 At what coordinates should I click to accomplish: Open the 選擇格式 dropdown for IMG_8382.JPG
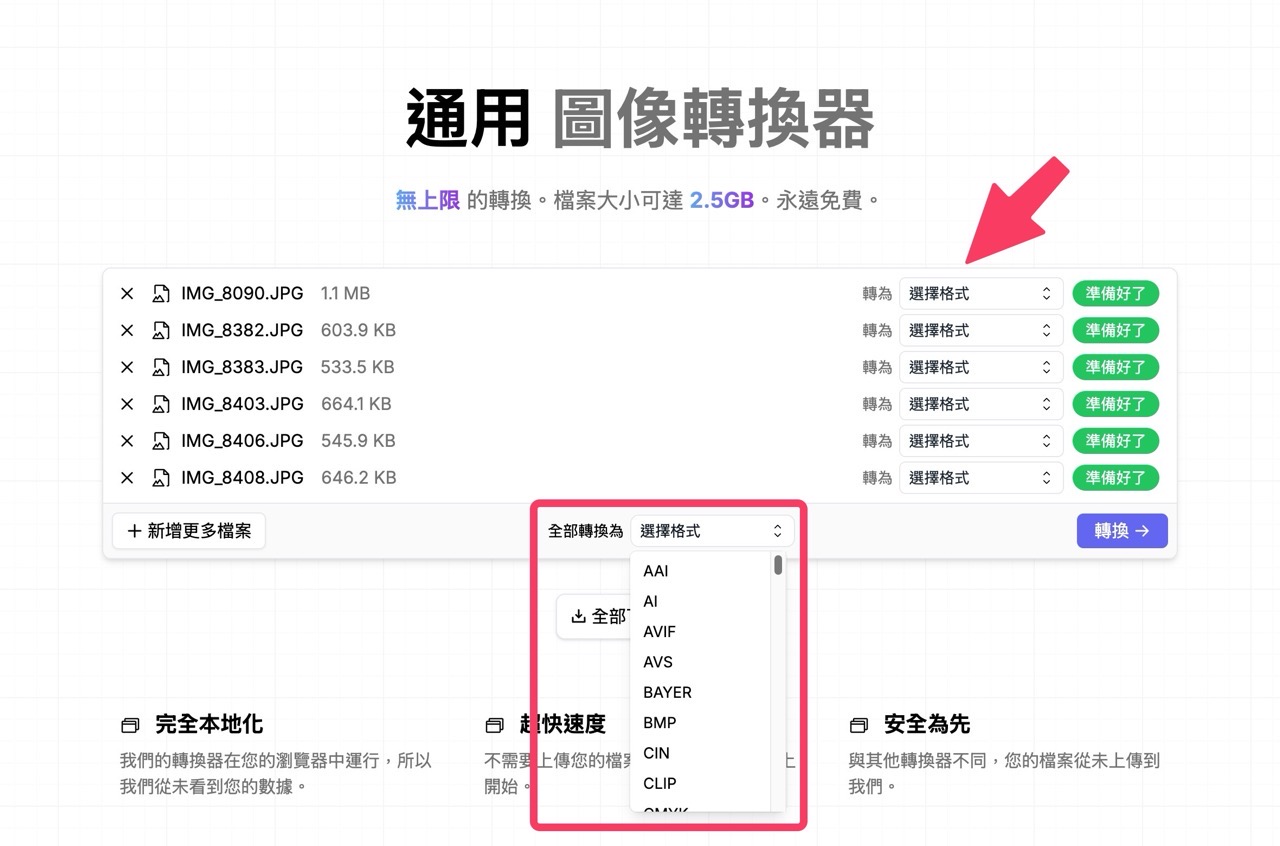click(x=981, y=331)
